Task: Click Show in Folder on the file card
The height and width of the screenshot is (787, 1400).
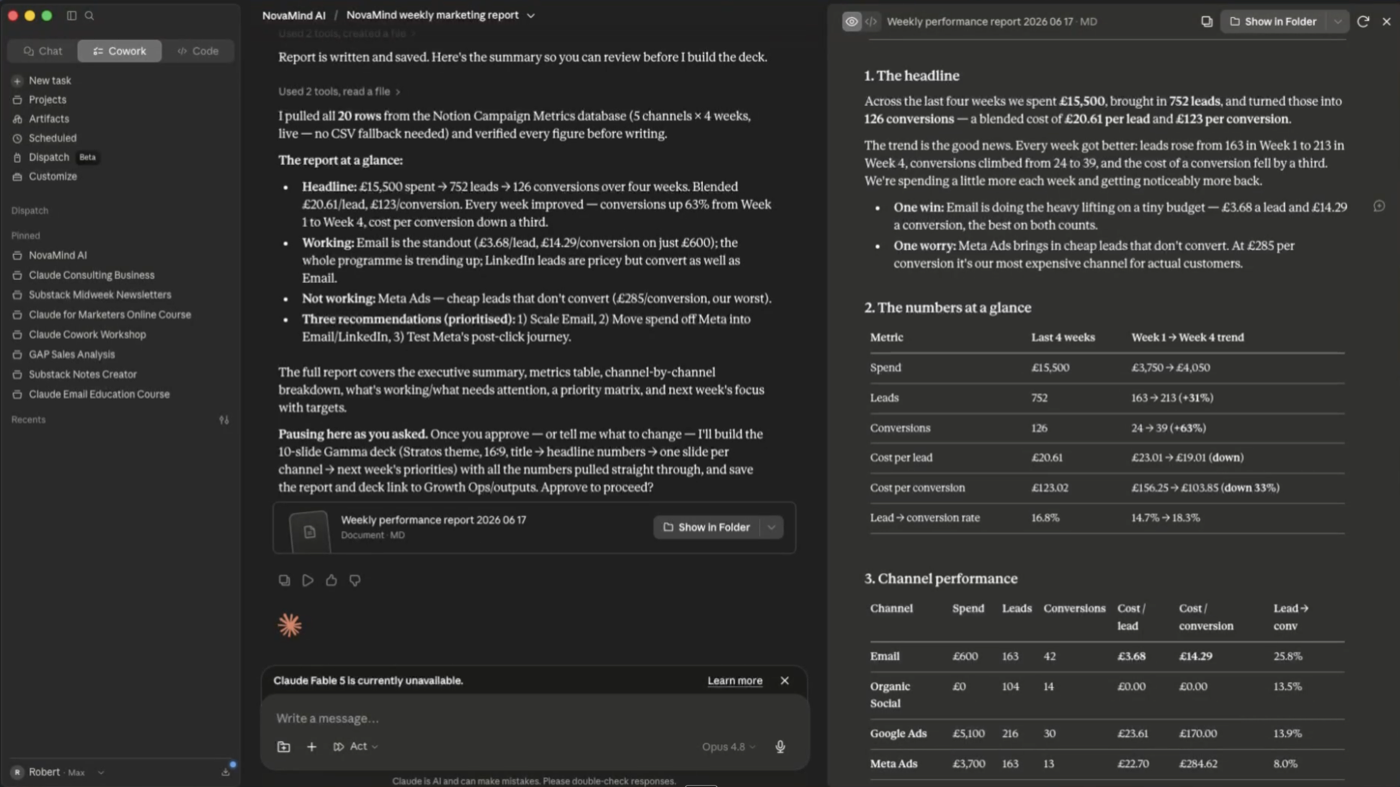Action: coord(707,527)
